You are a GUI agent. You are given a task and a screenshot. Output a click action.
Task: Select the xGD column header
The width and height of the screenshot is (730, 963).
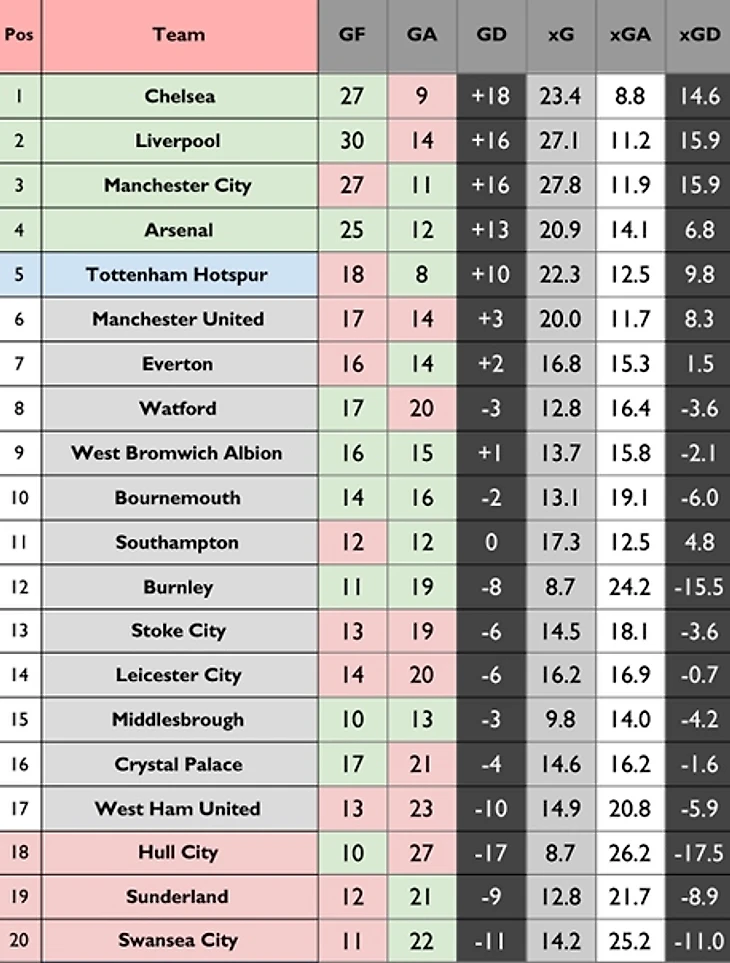699,35
